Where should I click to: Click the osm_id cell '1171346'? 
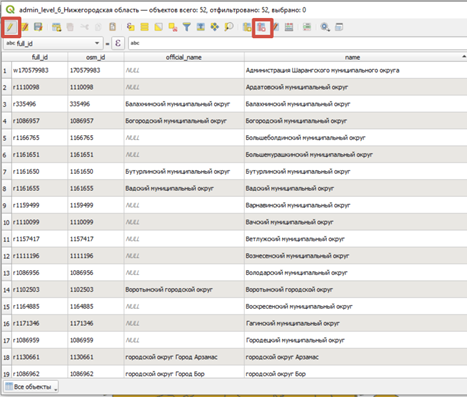pyautogui.click(x=96, y=323)
